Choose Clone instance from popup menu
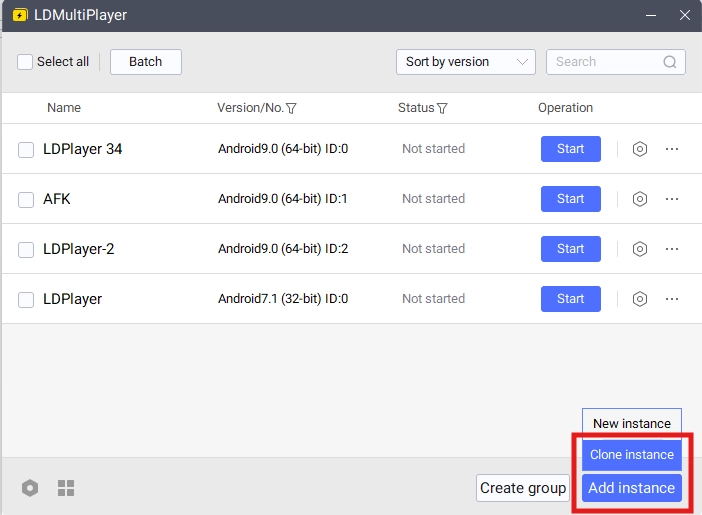 coord(631,455)
